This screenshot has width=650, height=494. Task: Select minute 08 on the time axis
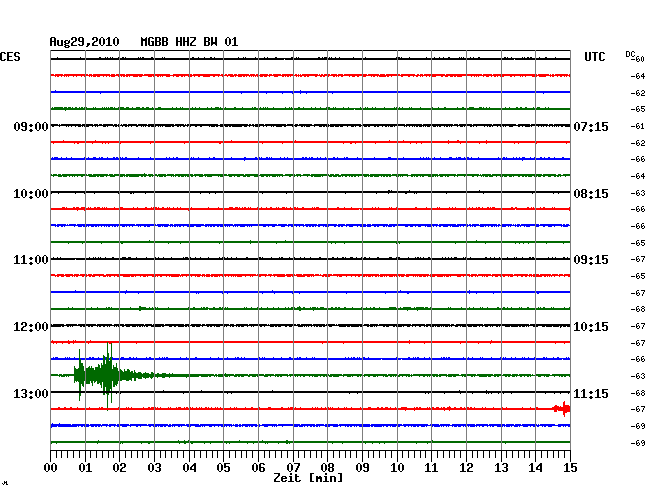click(327, 467)
